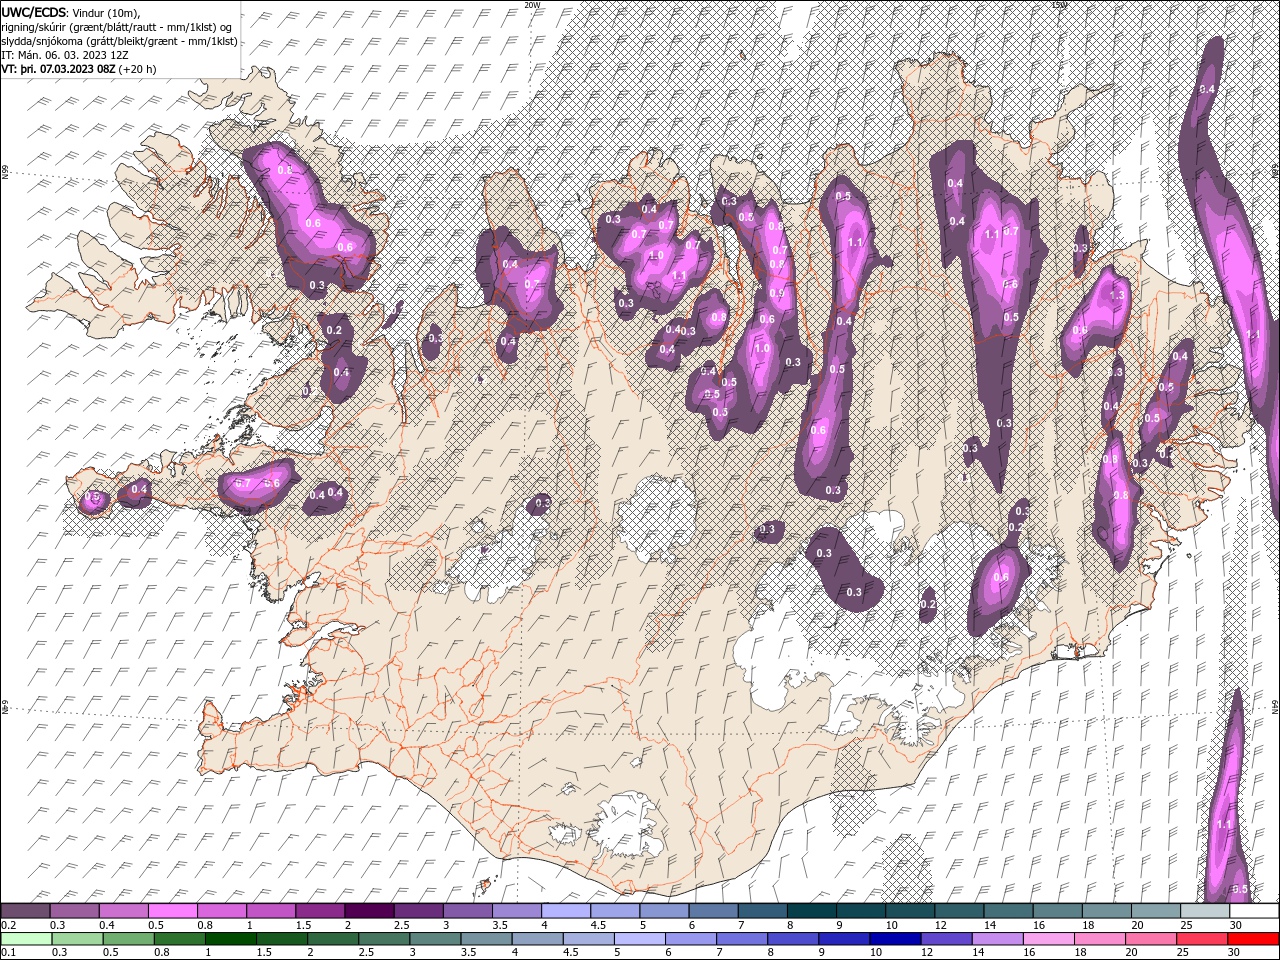Click bottom legend swatch between 3 and 3.5

pos(435,939)
